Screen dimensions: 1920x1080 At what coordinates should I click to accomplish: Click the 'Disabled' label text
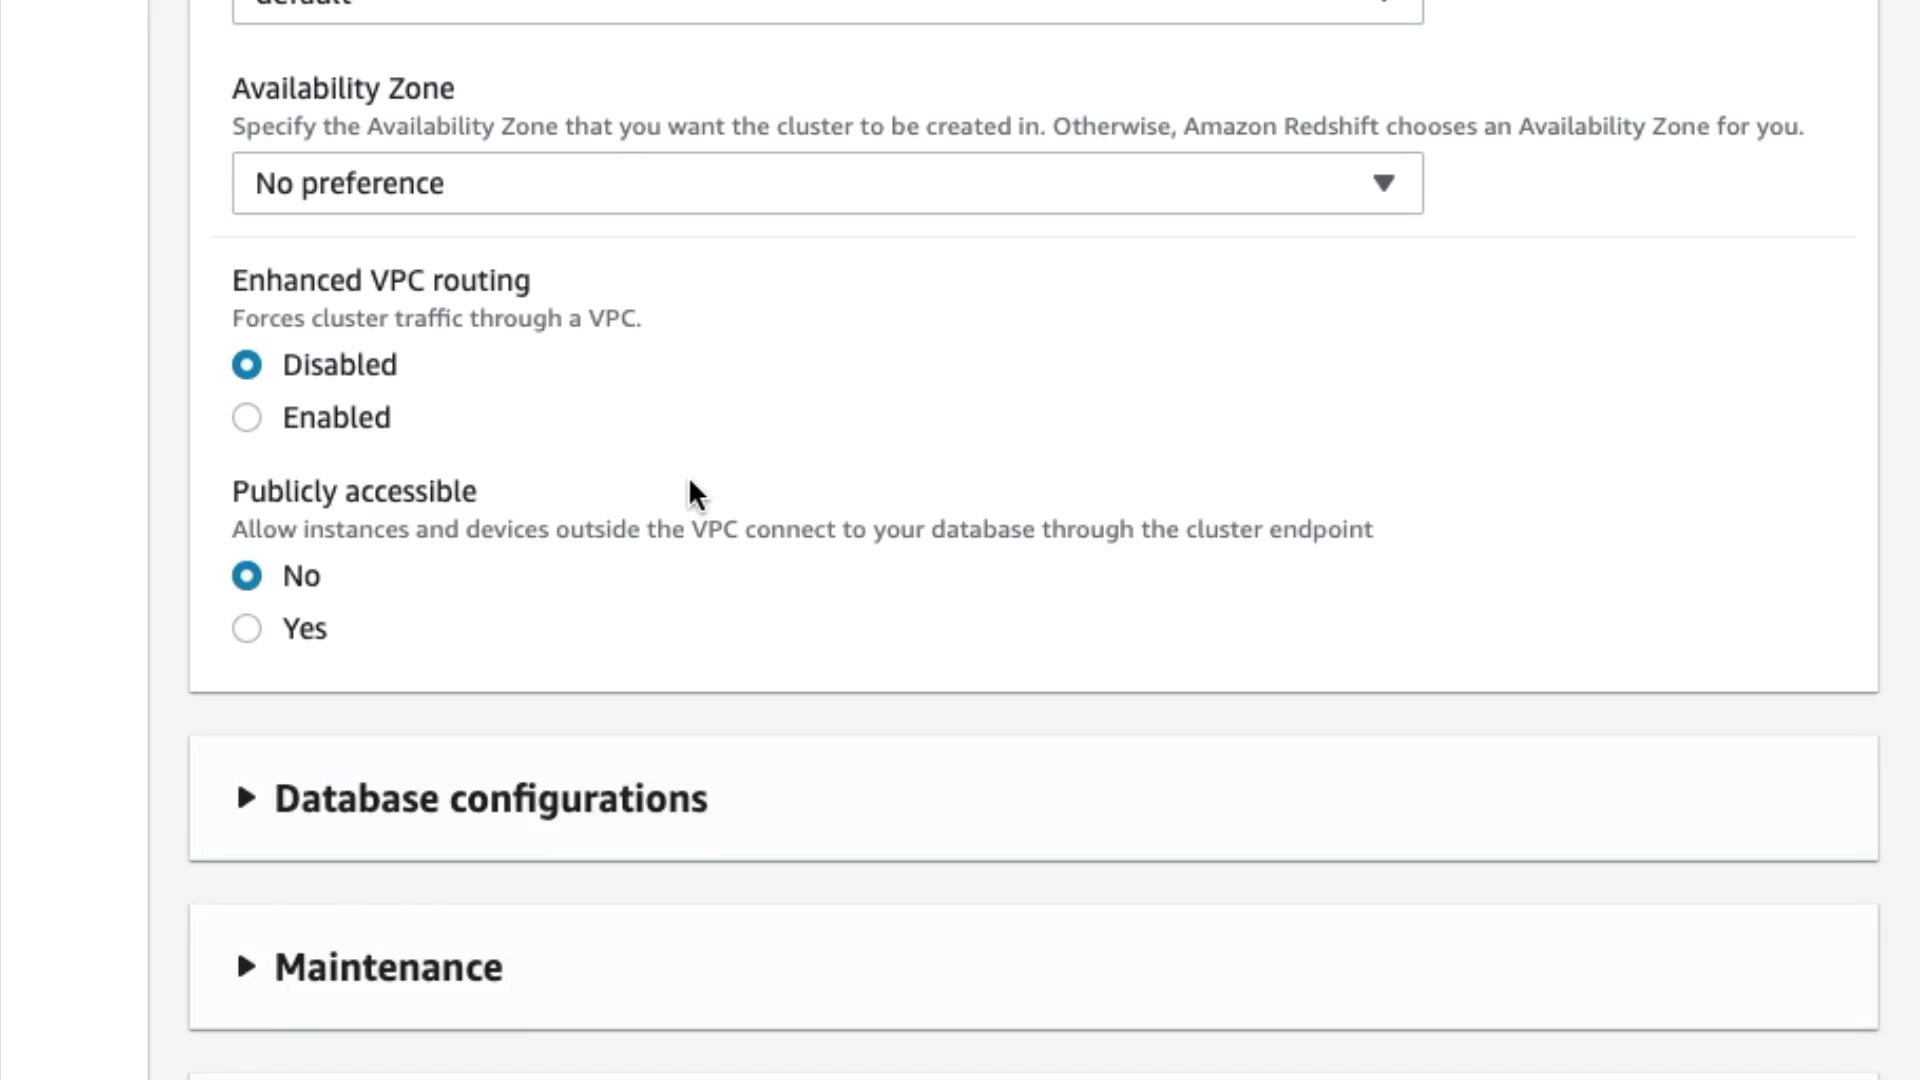pos(339,365)
